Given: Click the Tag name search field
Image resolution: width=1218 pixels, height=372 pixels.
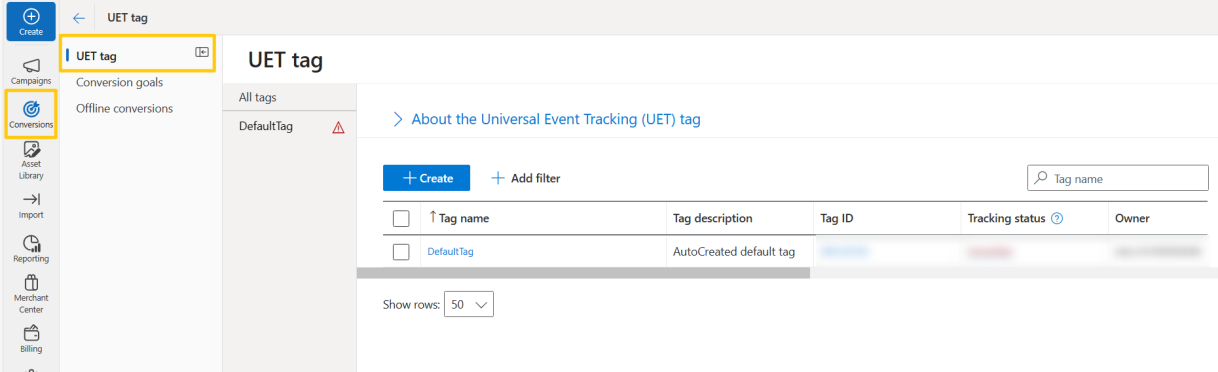Looking at the screenshot, I should click(1118, 178).
